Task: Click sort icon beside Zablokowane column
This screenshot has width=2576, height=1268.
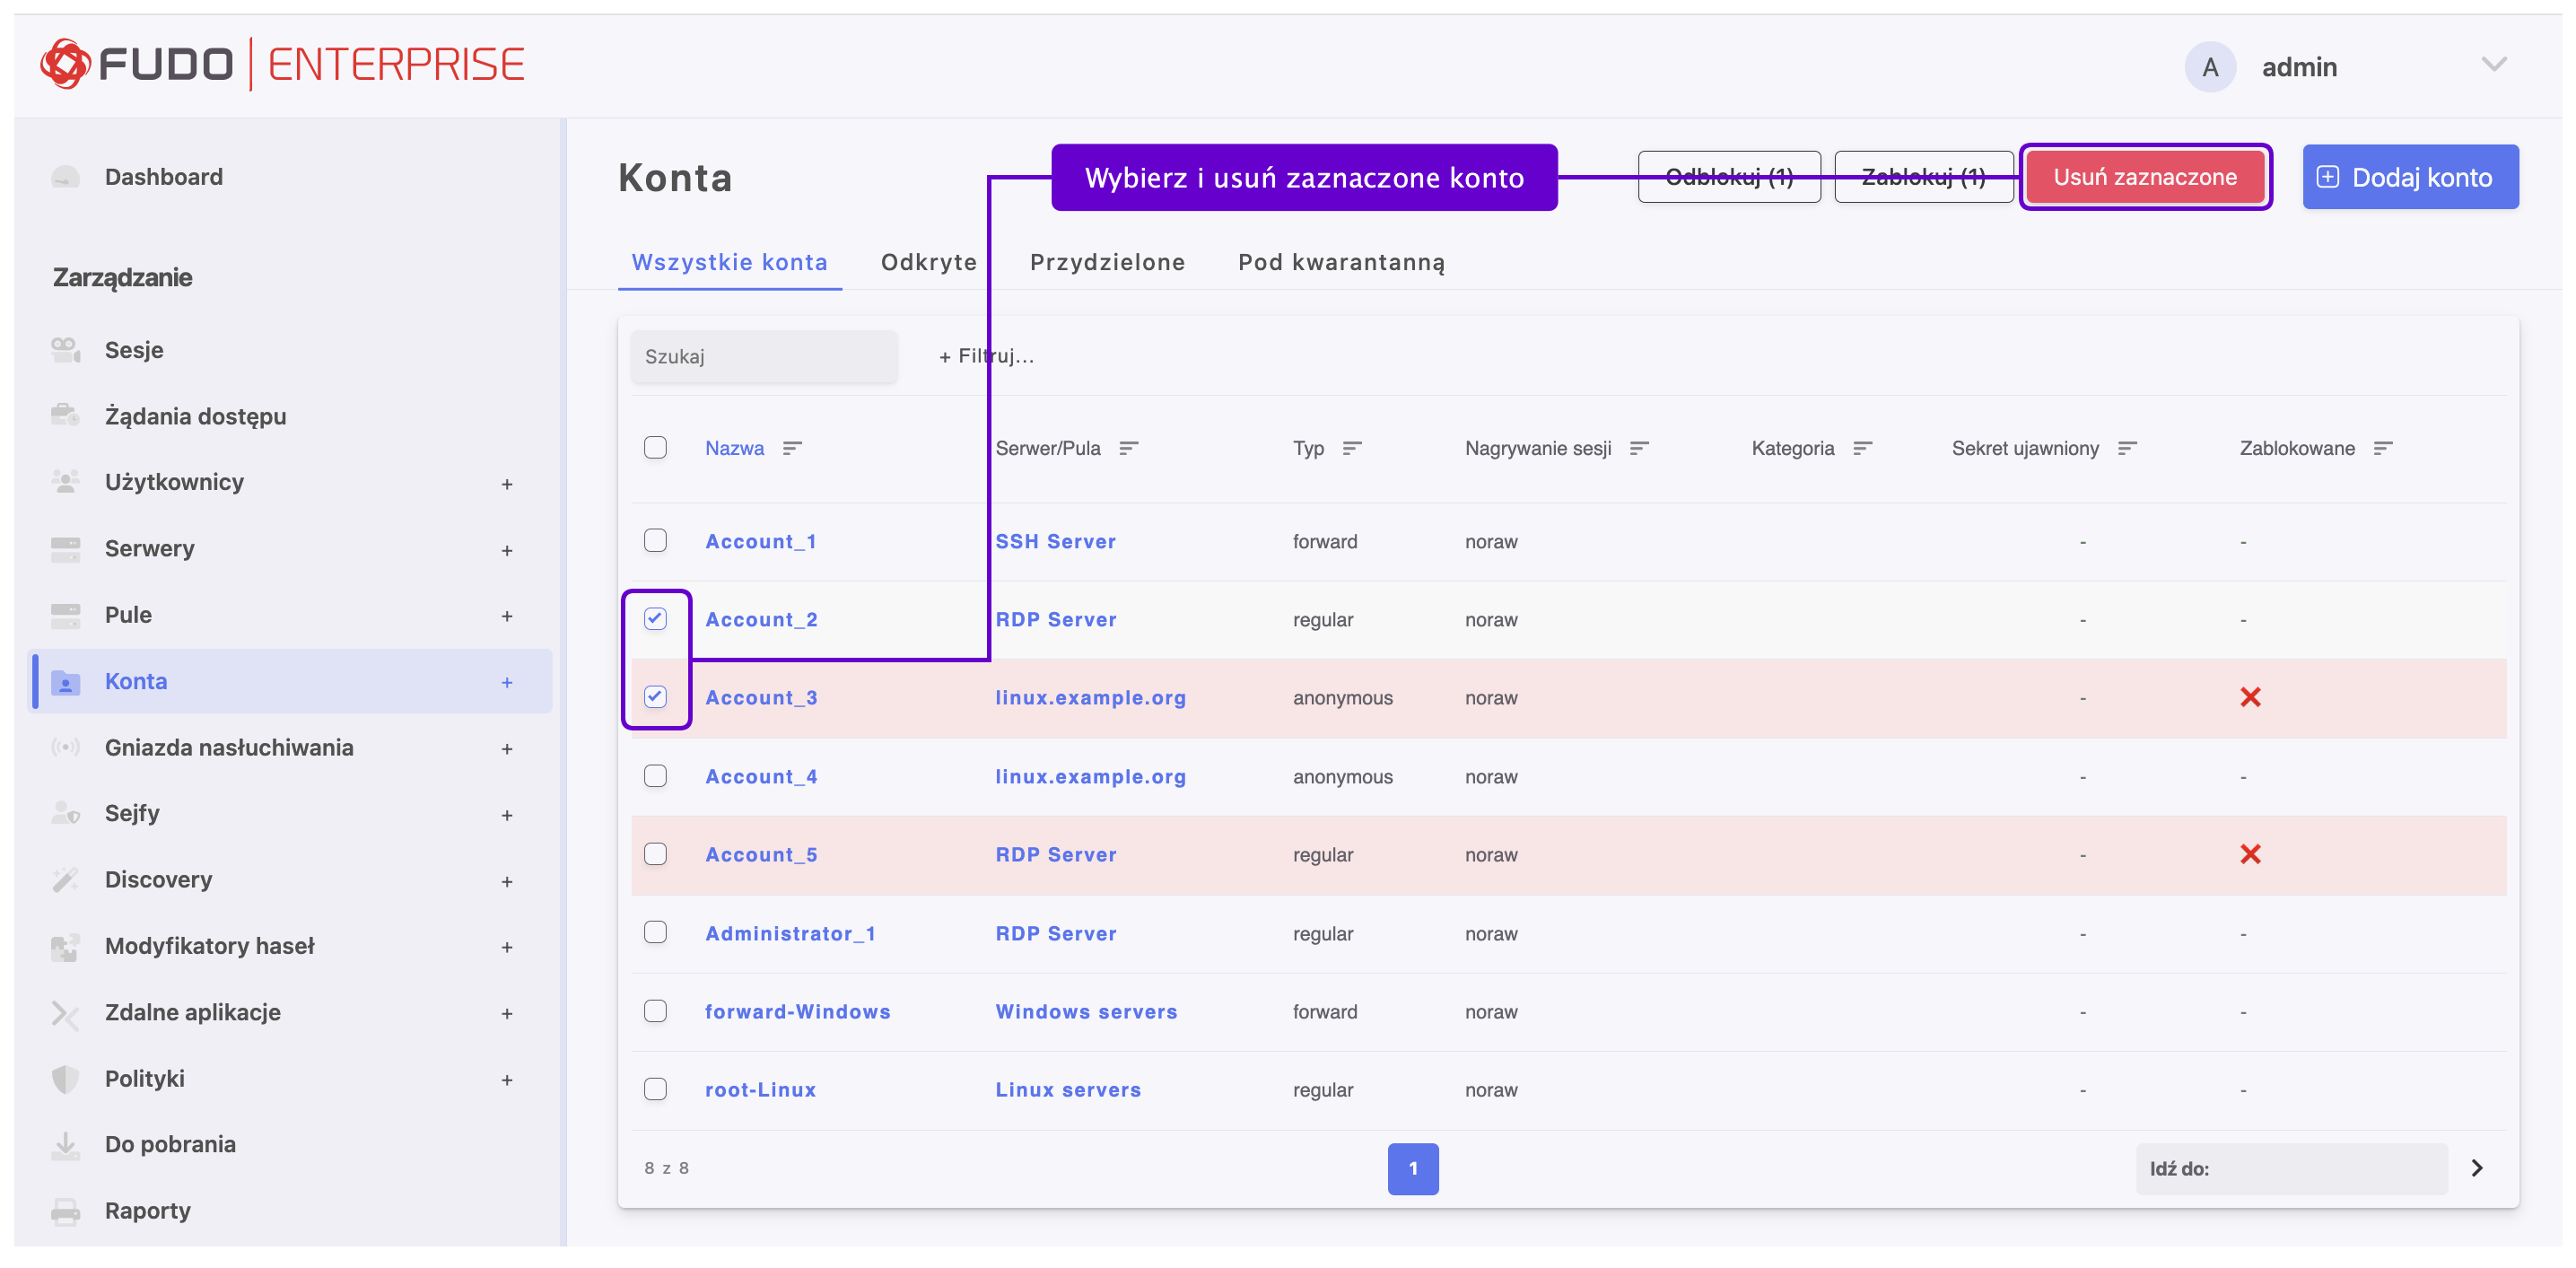Action: (2383, 448)
